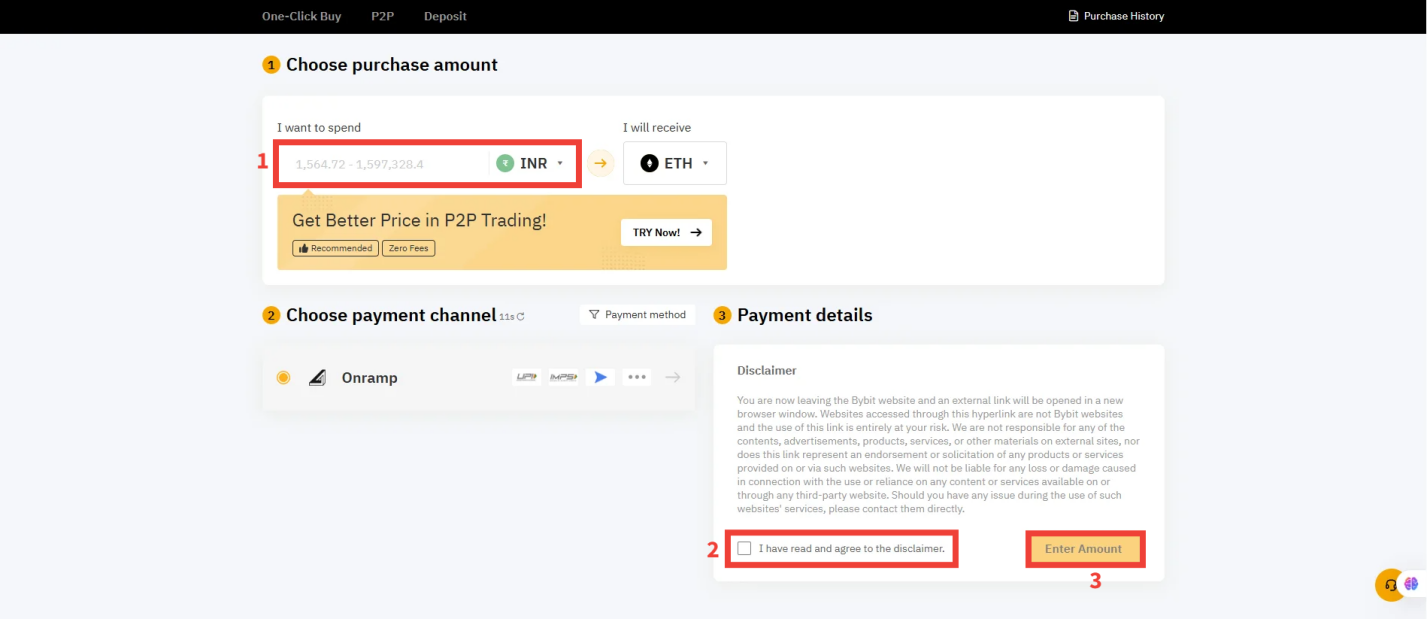Click the colorful brain icon near the bottom right
Image resolution: width=1427 pixels, height=619 pixels.
1413,584
